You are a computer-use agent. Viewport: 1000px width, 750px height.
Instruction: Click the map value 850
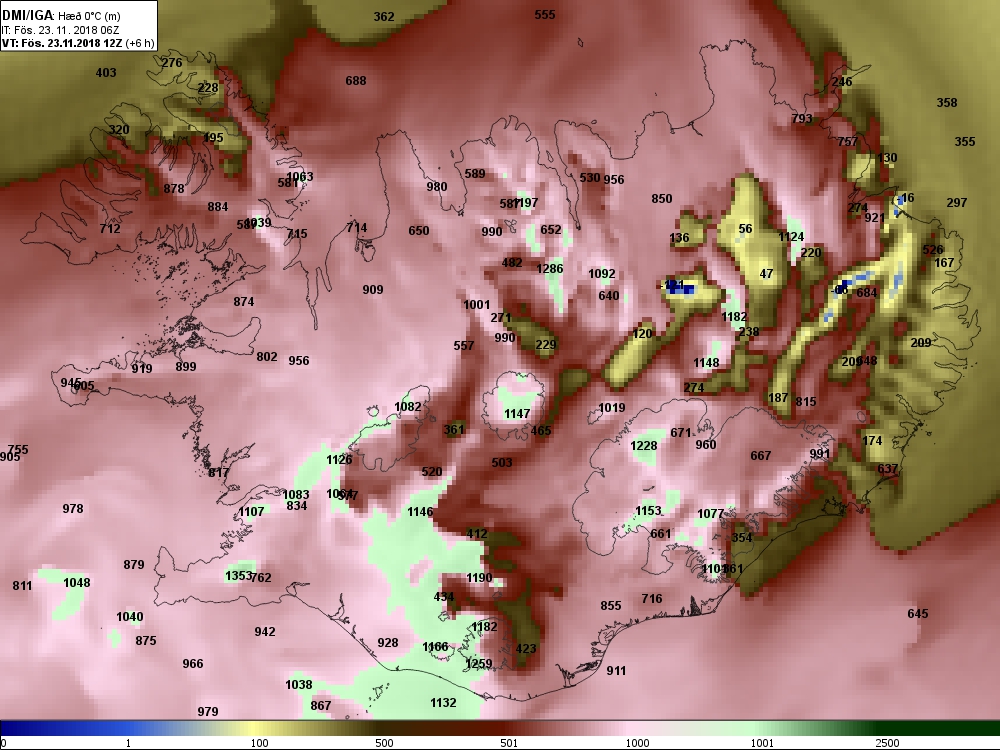click(661, 199)
